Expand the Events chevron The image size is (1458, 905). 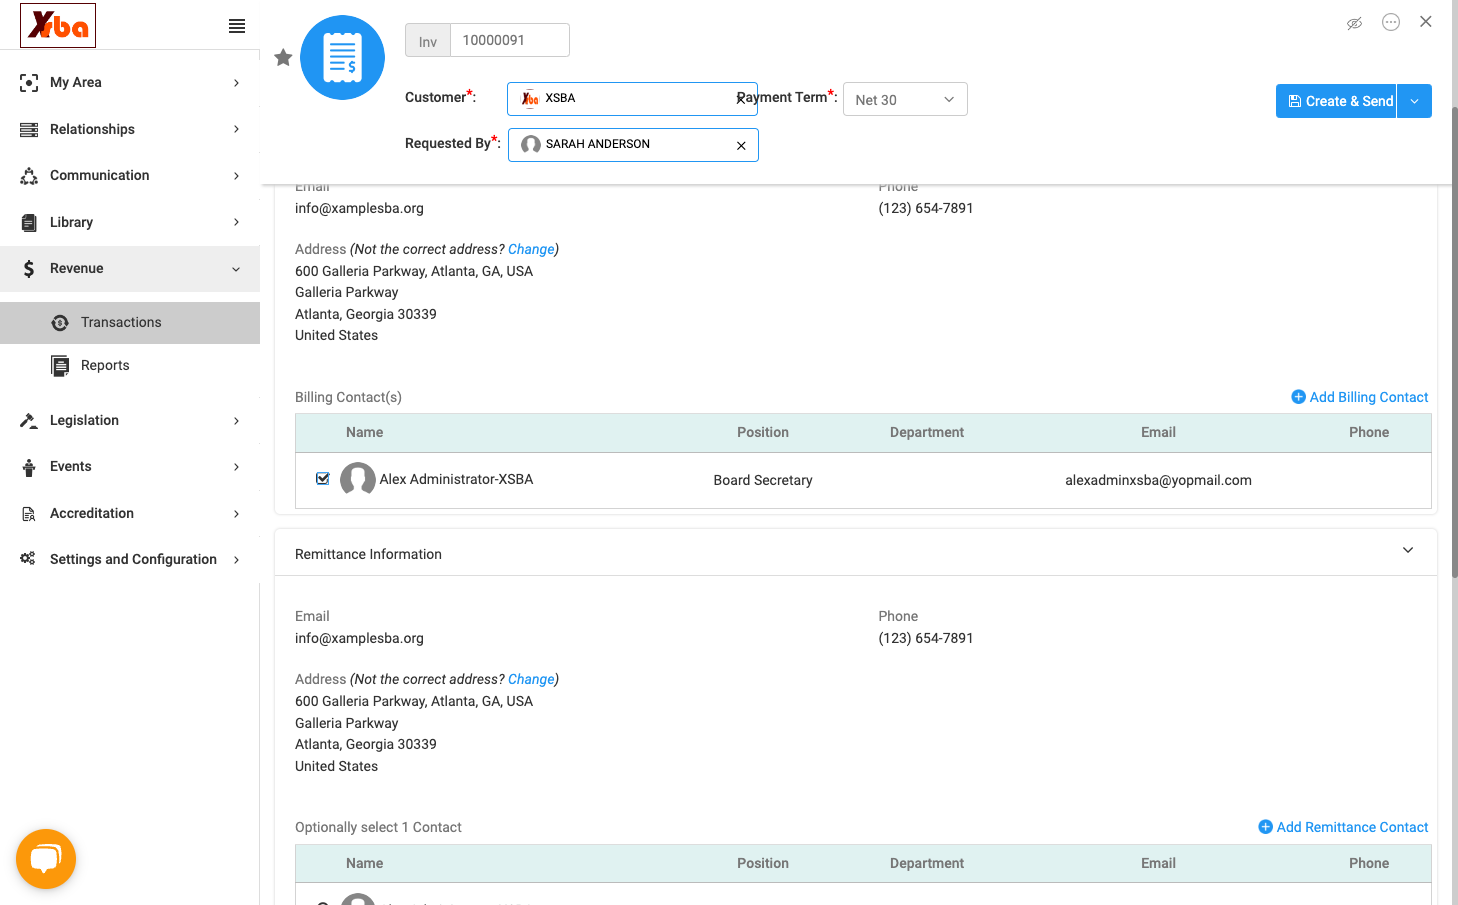pos(236,467)
